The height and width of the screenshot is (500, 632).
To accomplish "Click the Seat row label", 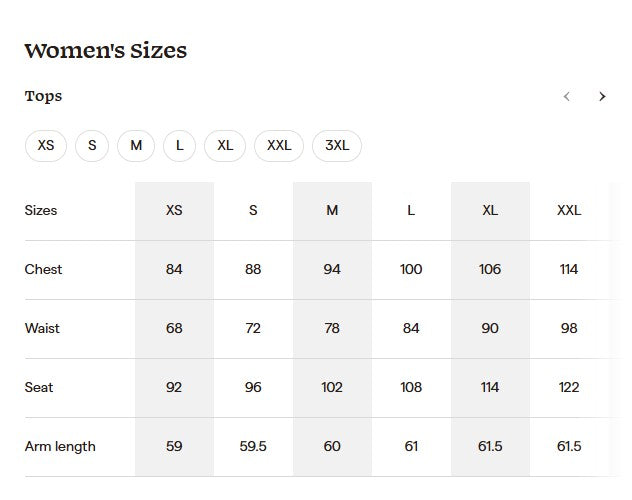I will (39, 388).
